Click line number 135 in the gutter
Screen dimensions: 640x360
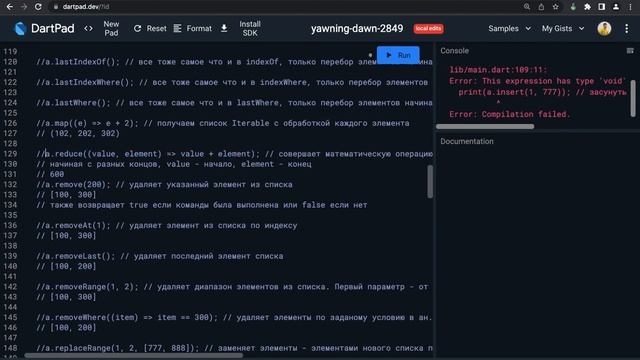[10, 215]
